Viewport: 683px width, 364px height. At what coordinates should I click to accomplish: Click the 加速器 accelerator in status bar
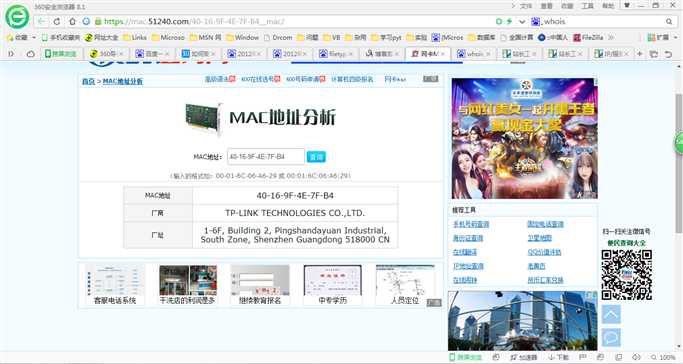(524, 357)
